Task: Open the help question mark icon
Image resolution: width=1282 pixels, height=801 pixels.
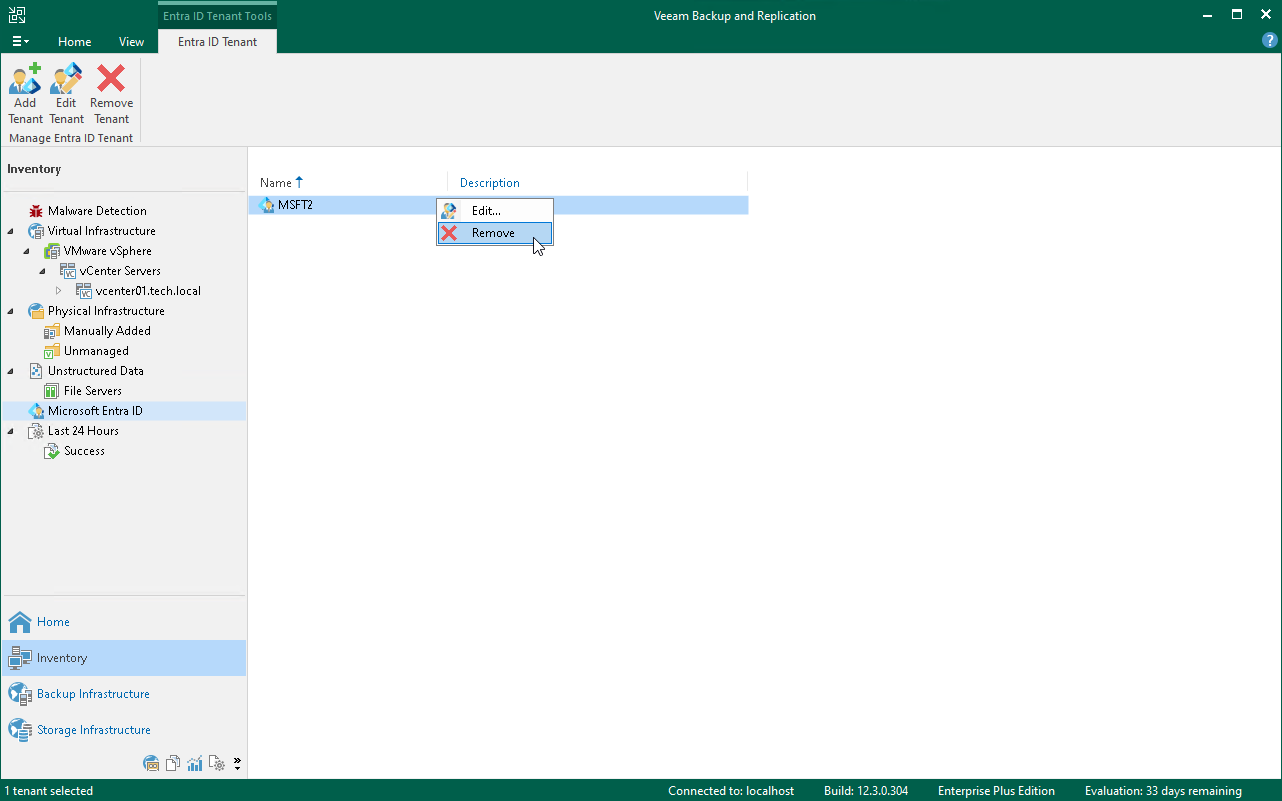Action: click(1270, 41)
